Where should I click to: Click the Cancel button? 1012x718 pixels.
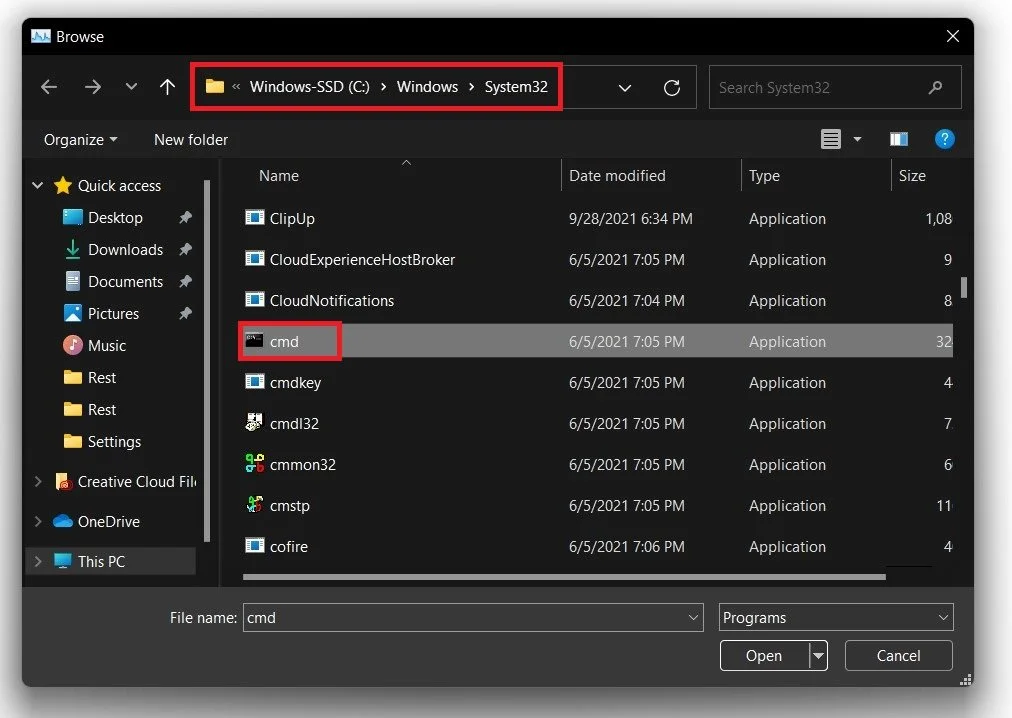click(898, 655)
